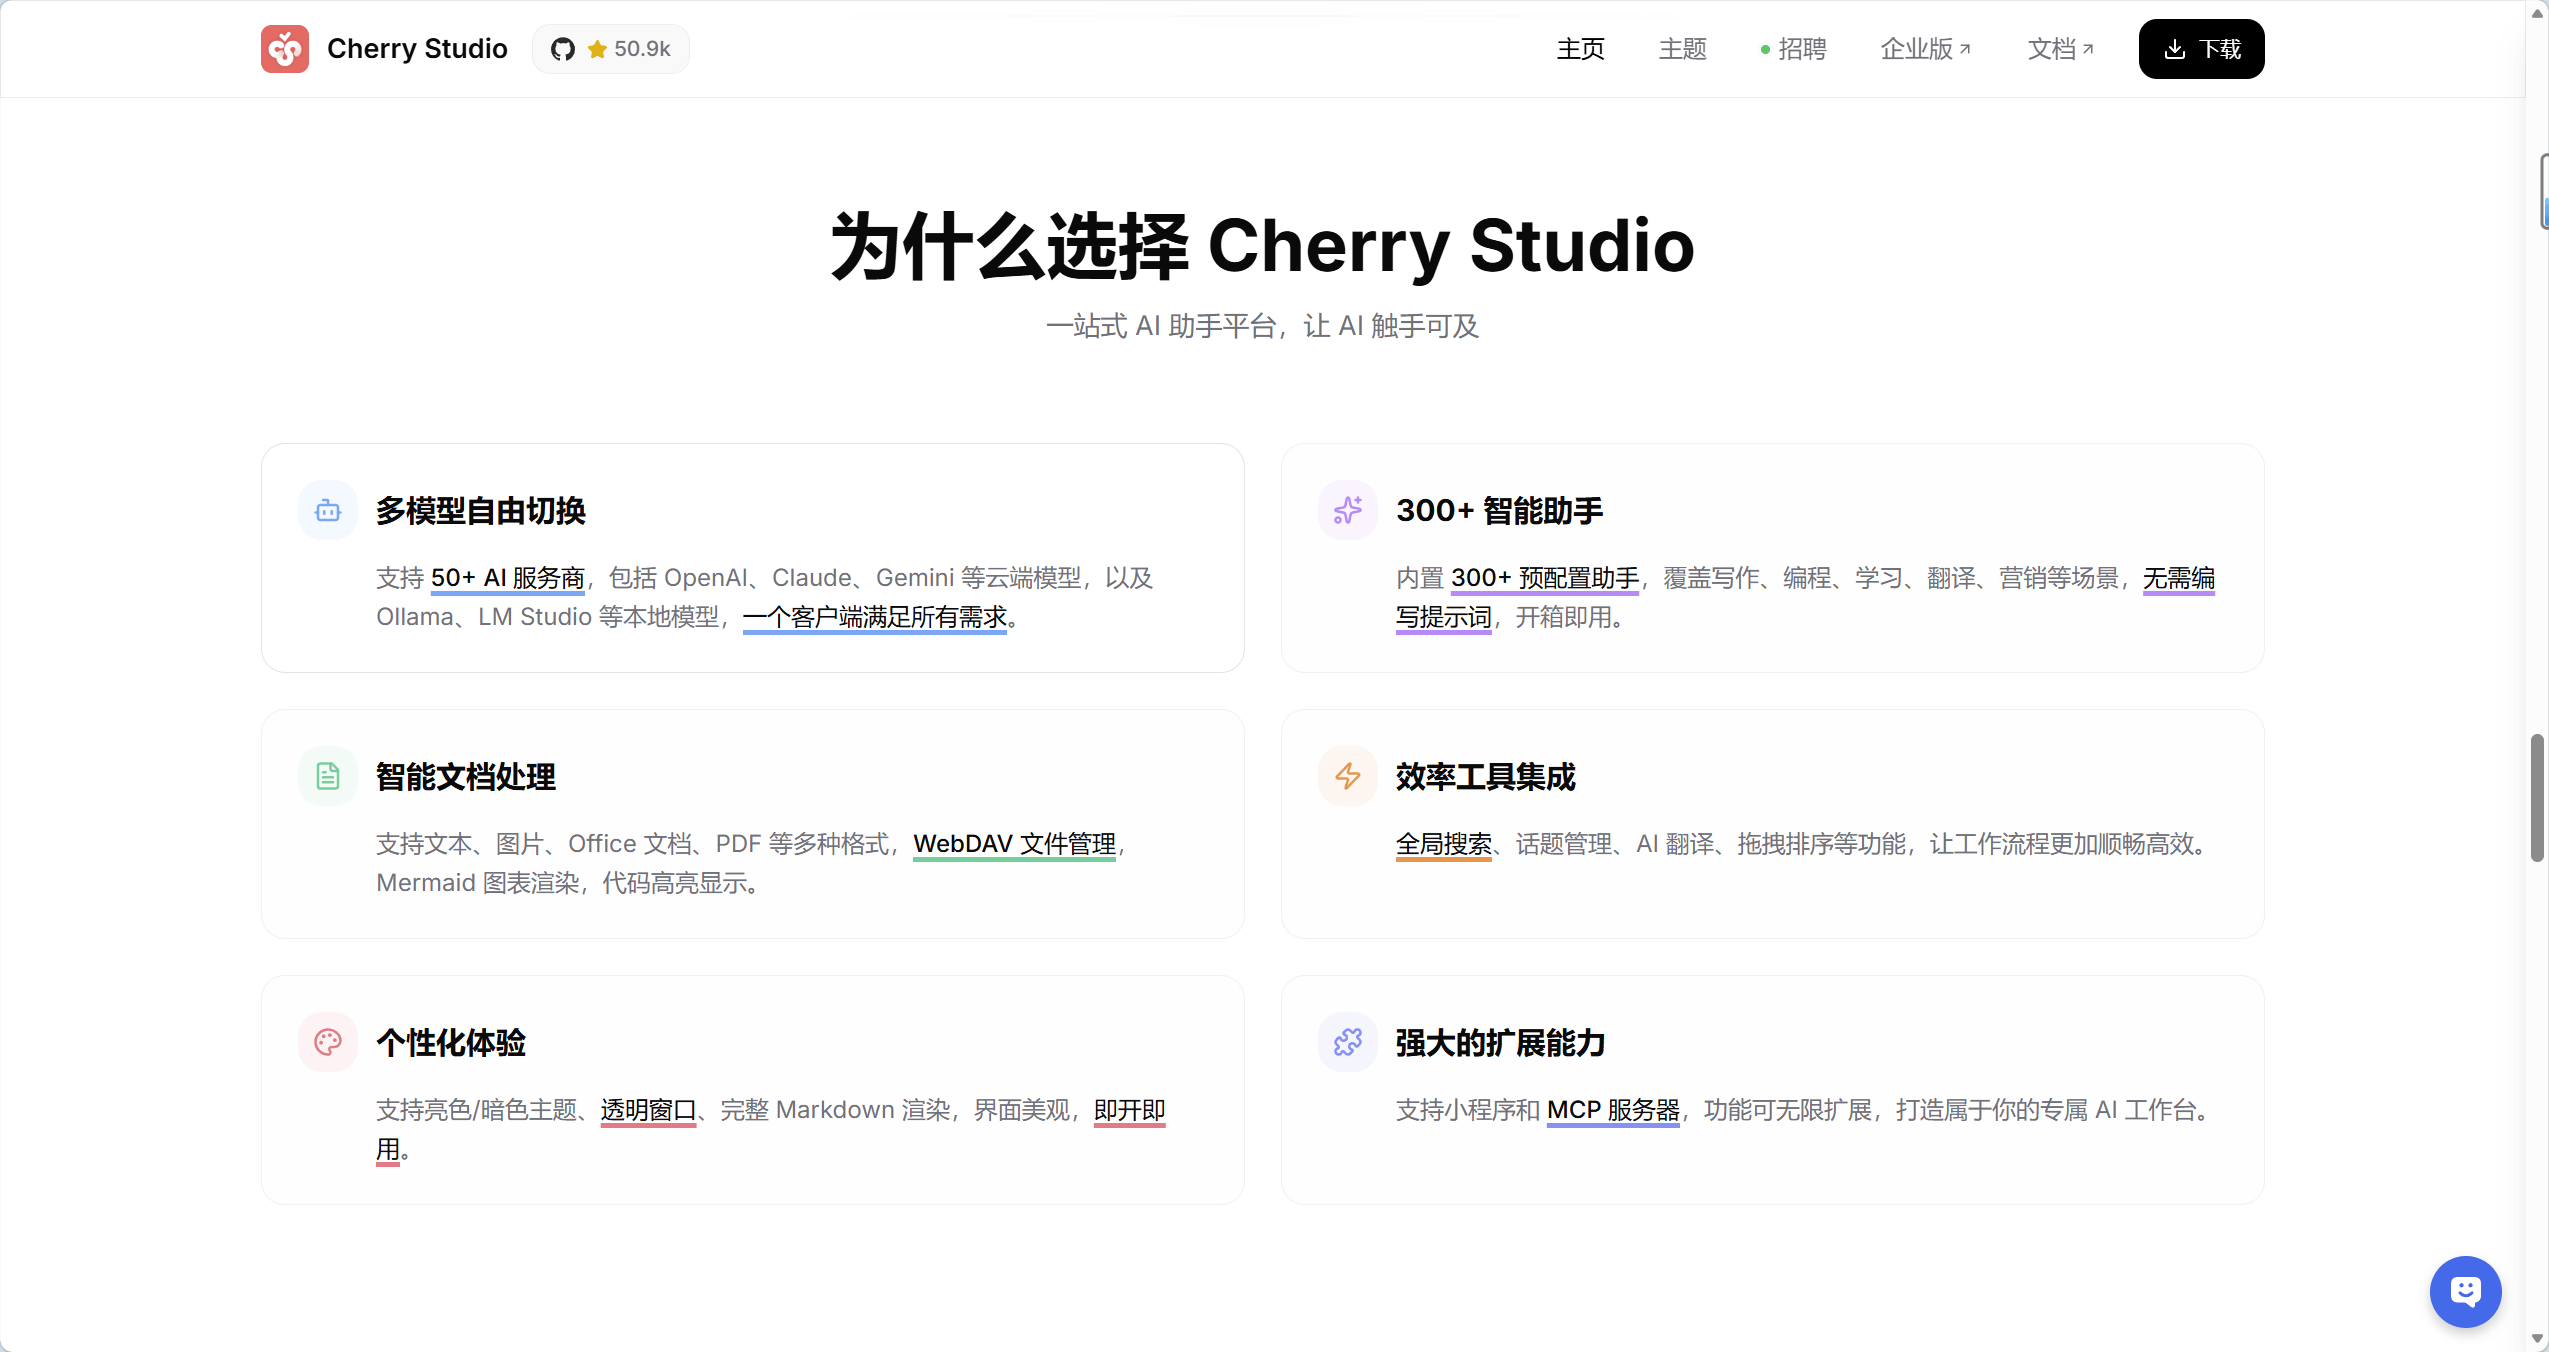
Task: Click the 效率工具集成 card title
Action: point(1485,777)
